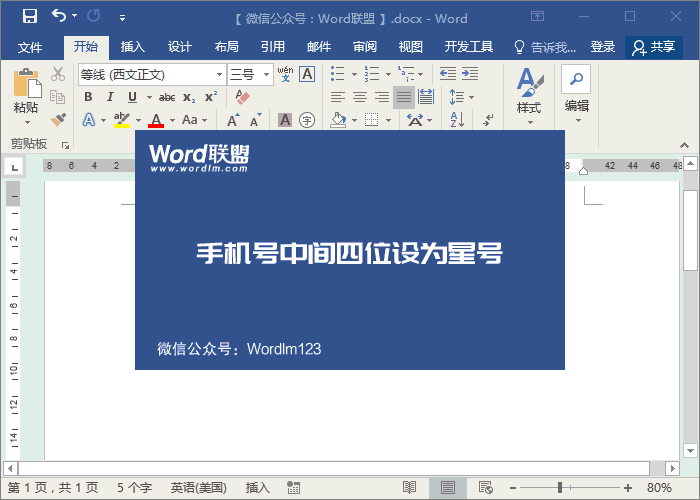
Task: Toggle superscript formatting
Action: click(x=211, y=97)
